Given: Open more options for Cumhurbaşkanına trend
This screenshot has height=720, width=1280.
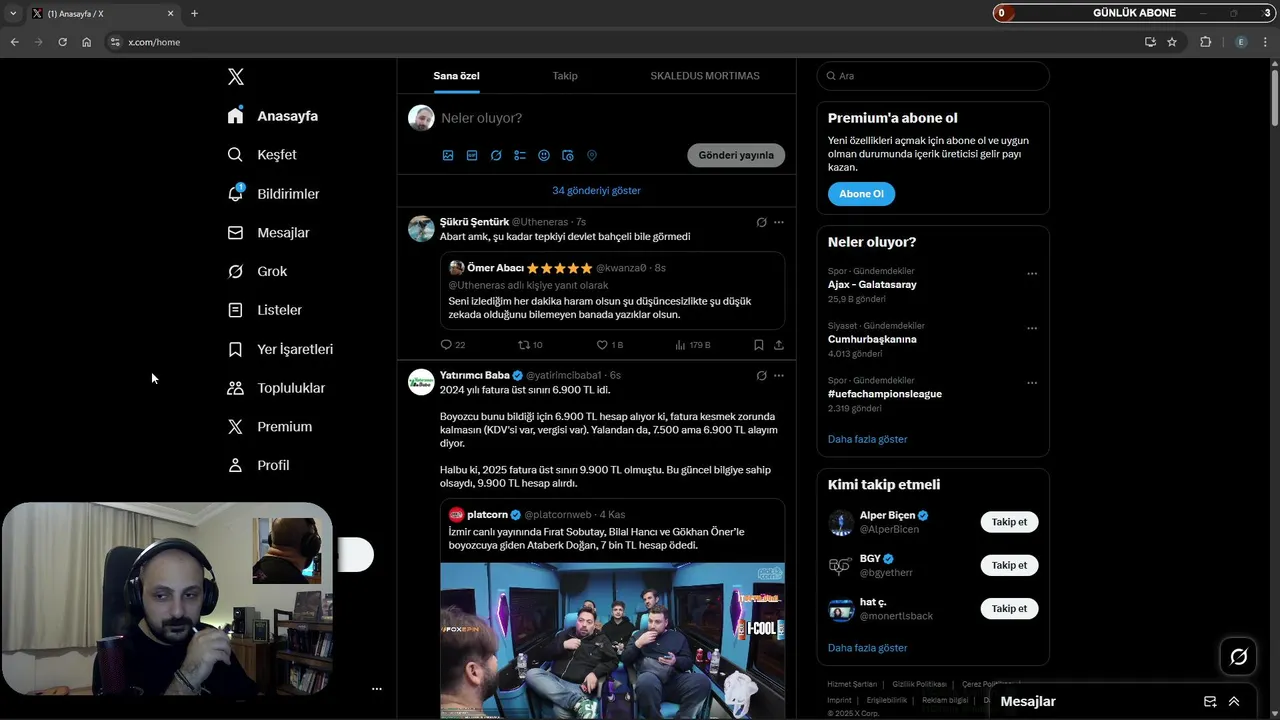Looking at the screenshot, I should coord(1032,328).
